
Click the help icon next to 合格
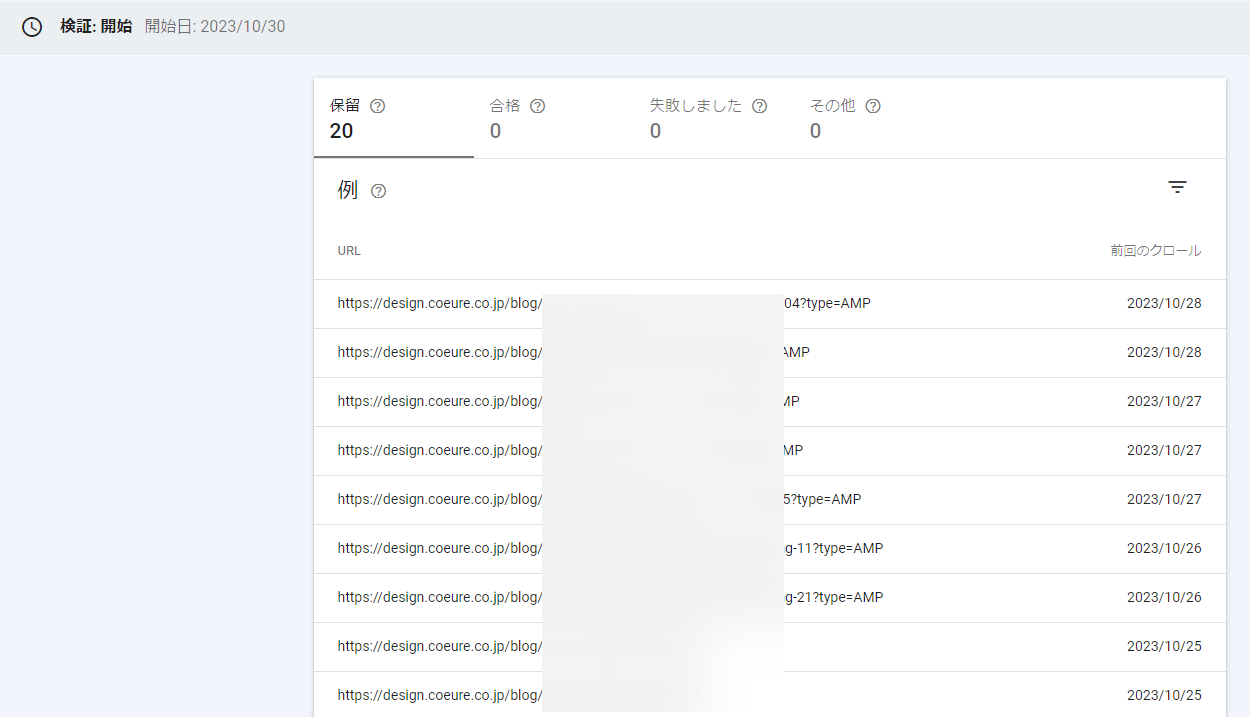(x=537, y=106)
